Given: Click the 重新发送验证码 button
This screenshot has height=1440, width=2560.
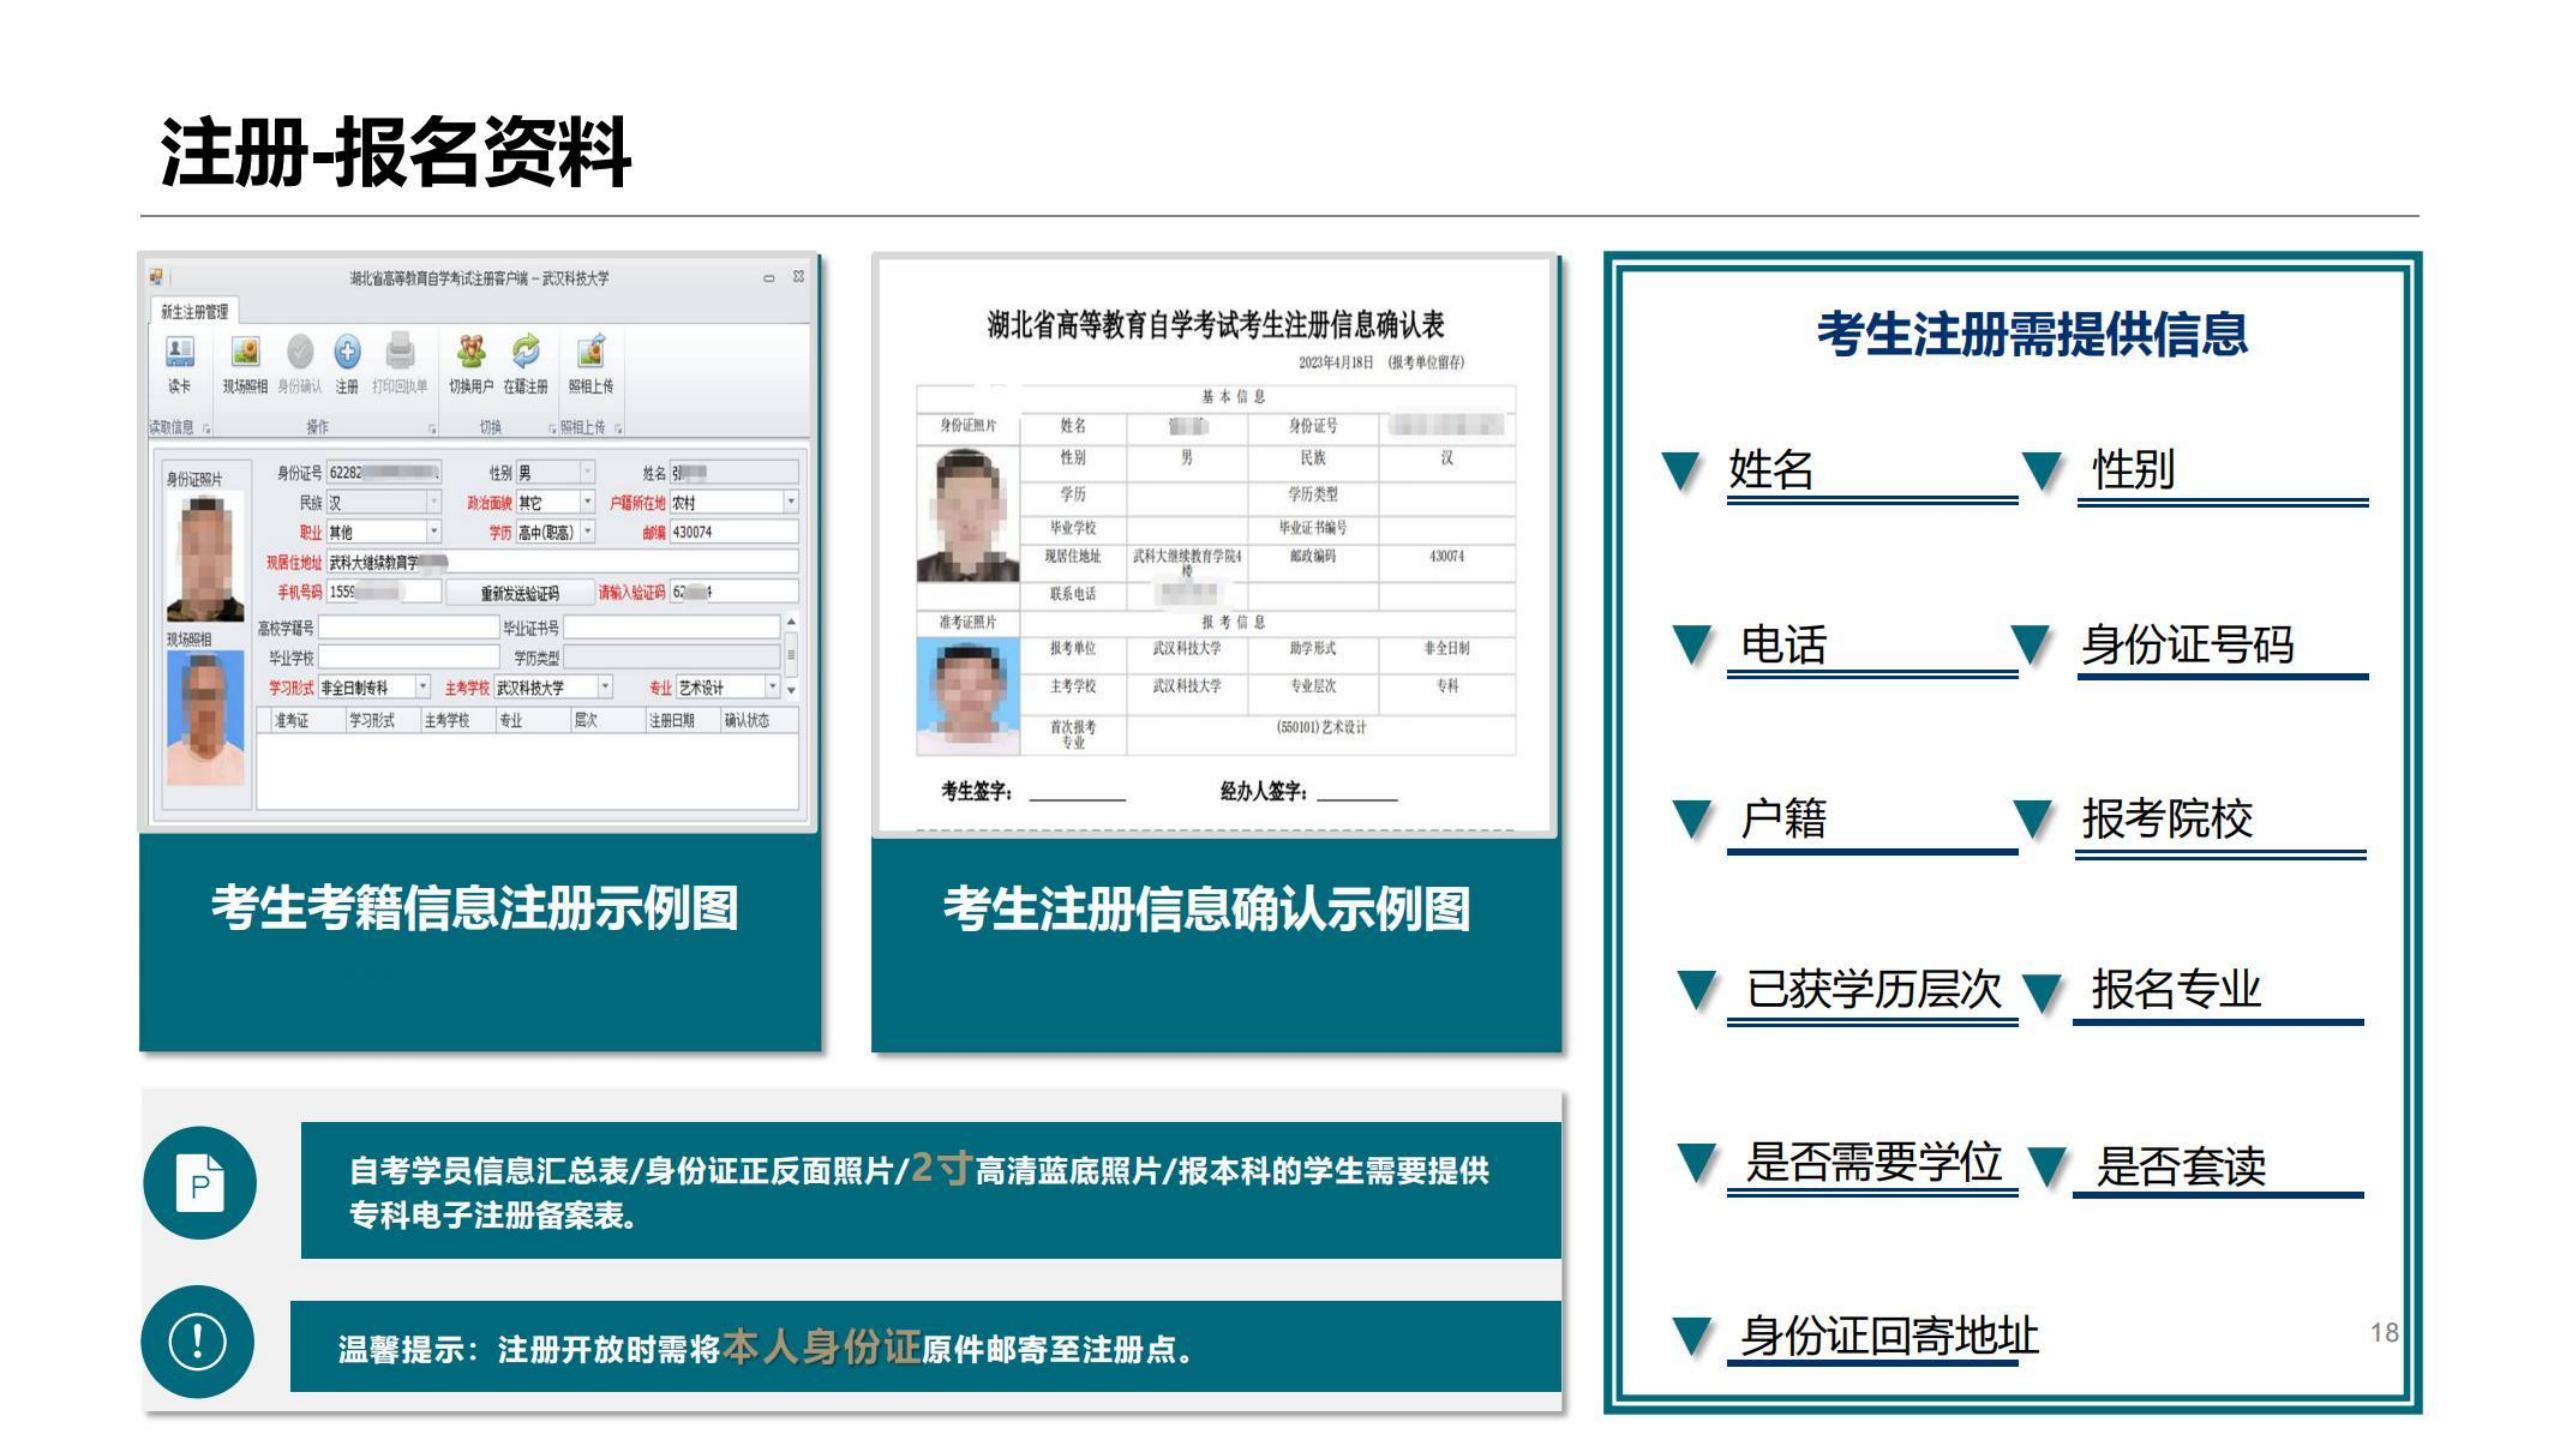Looking at the screenshot, I should click(519, 592).
